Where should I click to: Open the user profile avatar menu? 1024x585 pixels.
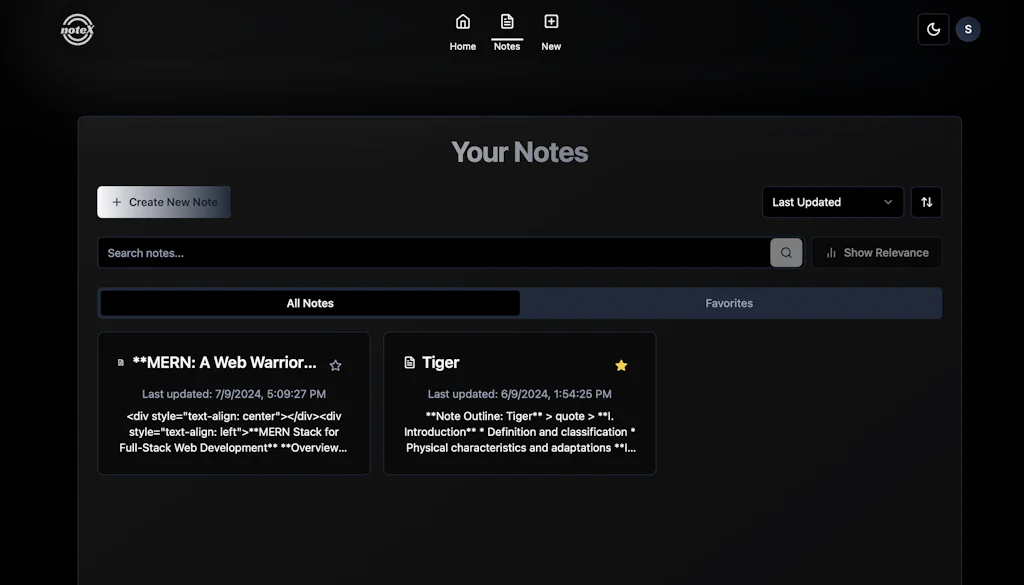968,29
